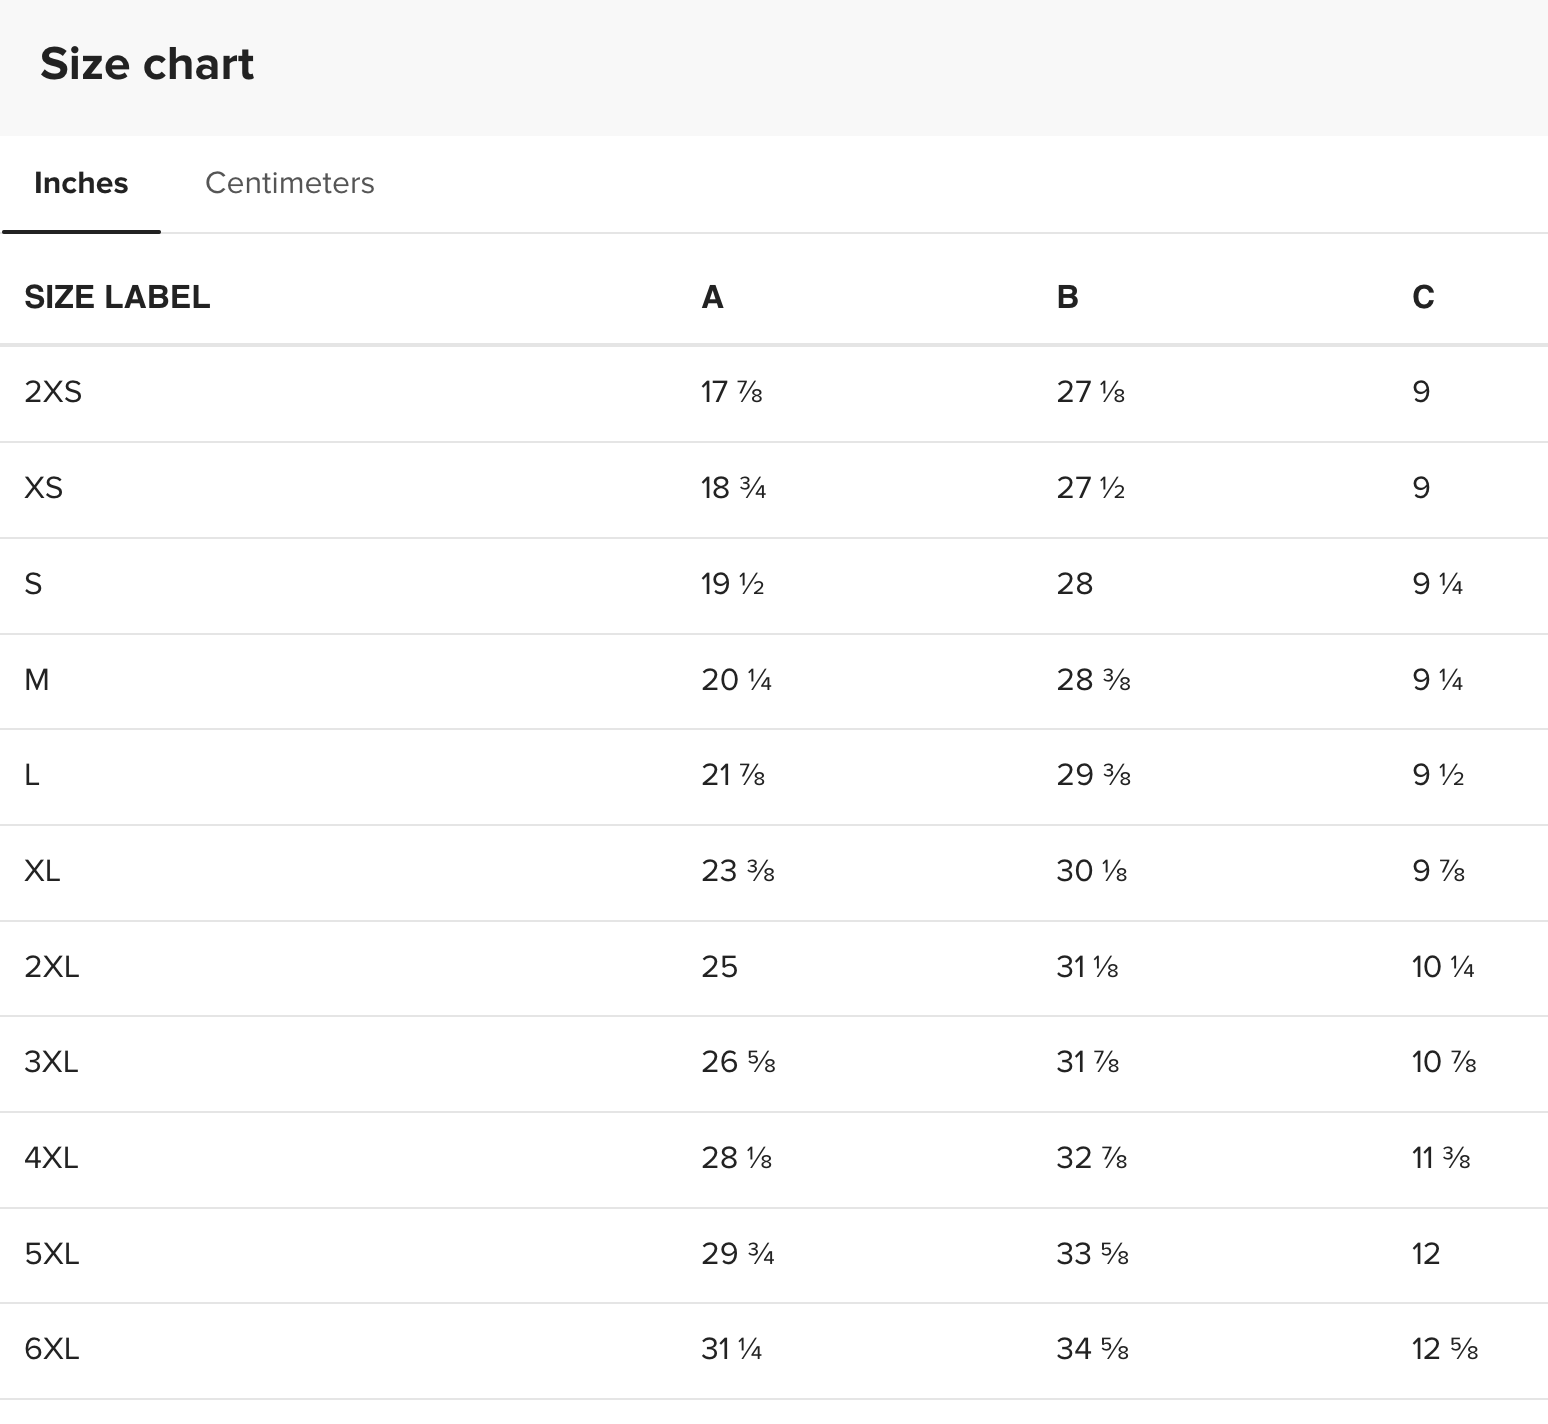Click the M size label

pyautogui.click(x=37, y=680)
